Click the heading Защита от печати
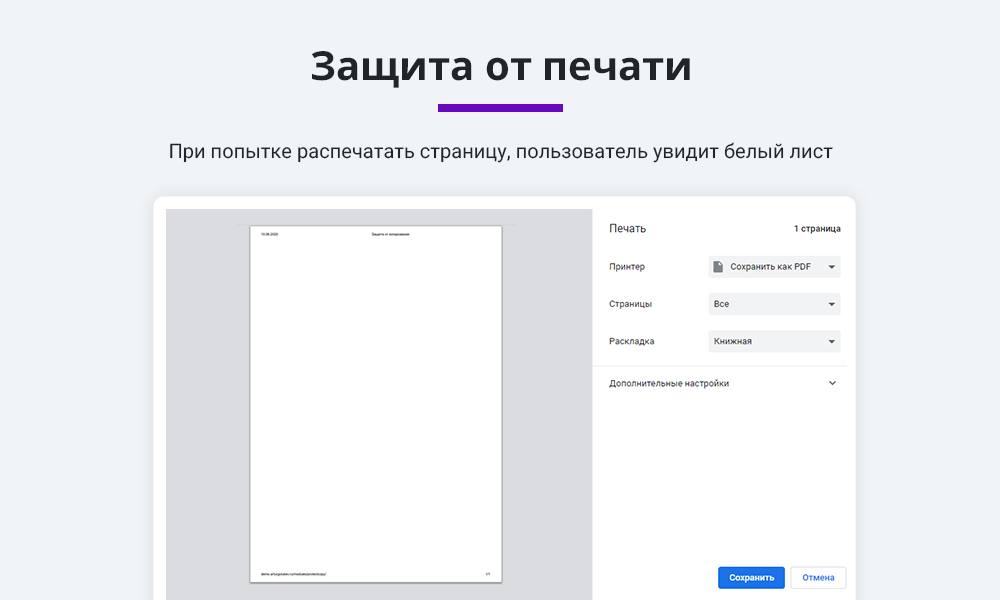The height and width of the screenshot is (600, 1000). click(x=500, y=65)
